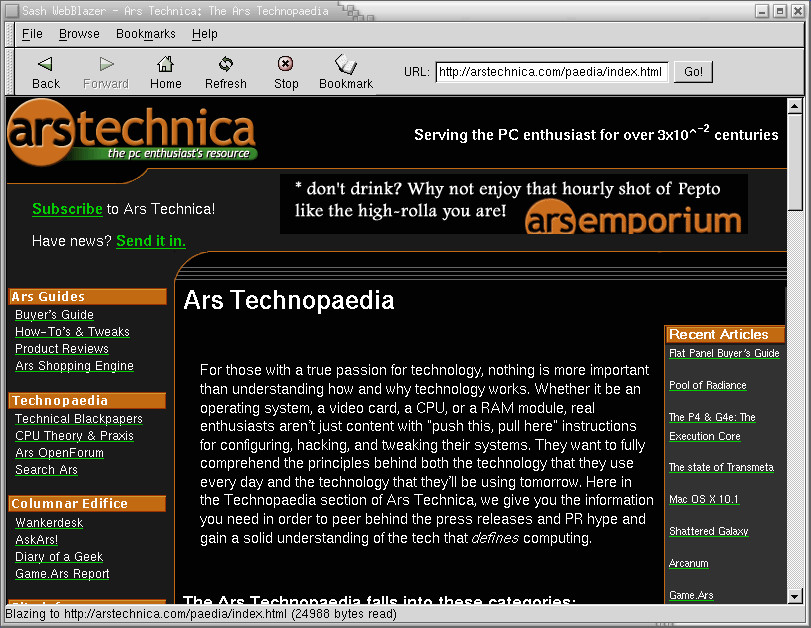The width and height of the screenshot is (811, 628).
Task: Follow the 'Send it in.' news link
Action: [151, 241]
